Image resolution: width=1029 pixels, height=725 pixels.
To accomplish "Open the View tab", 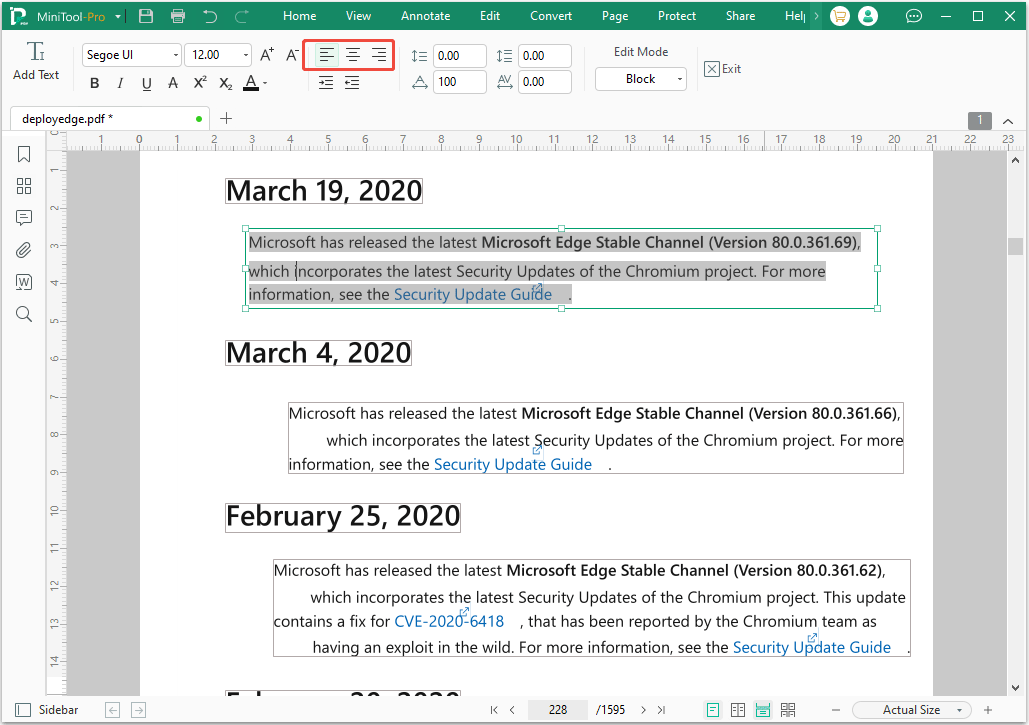I will point(358,16).
